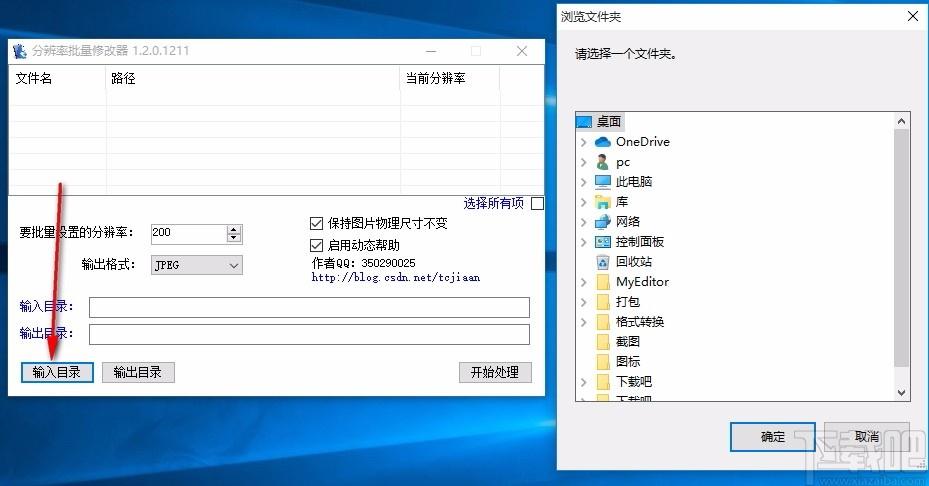
Task: Click the 输入目录 path text field
Action: point(309,308)
